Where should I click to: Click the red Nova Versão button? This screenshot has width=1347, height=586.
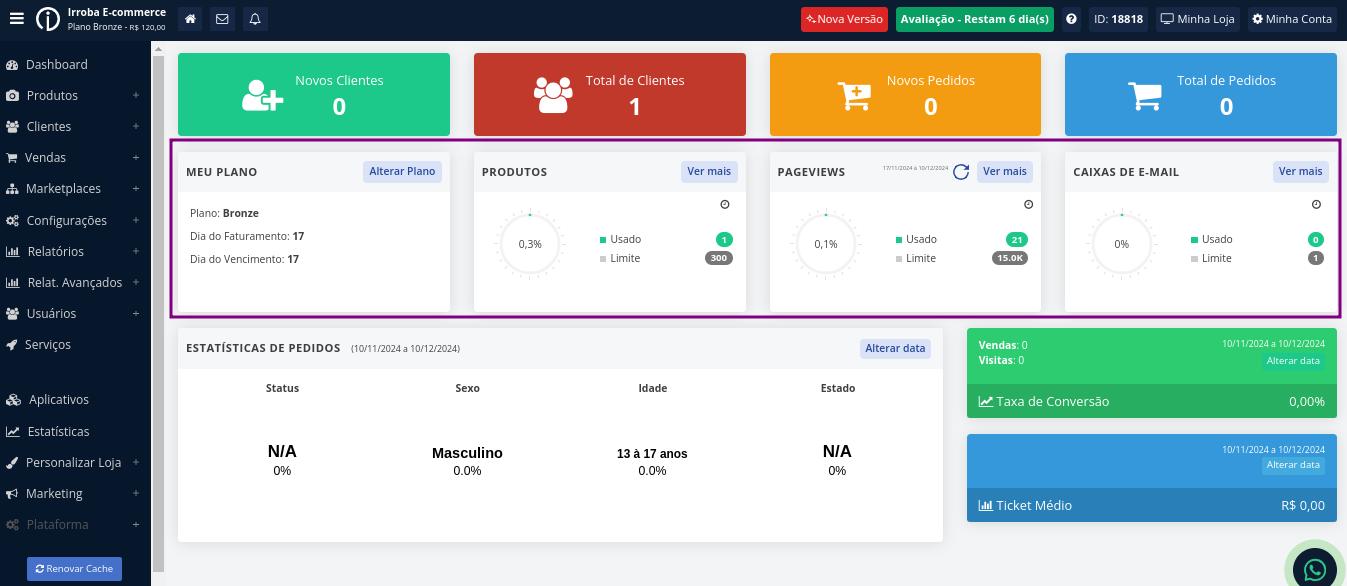pyautogui.click(x=844, y=19)
